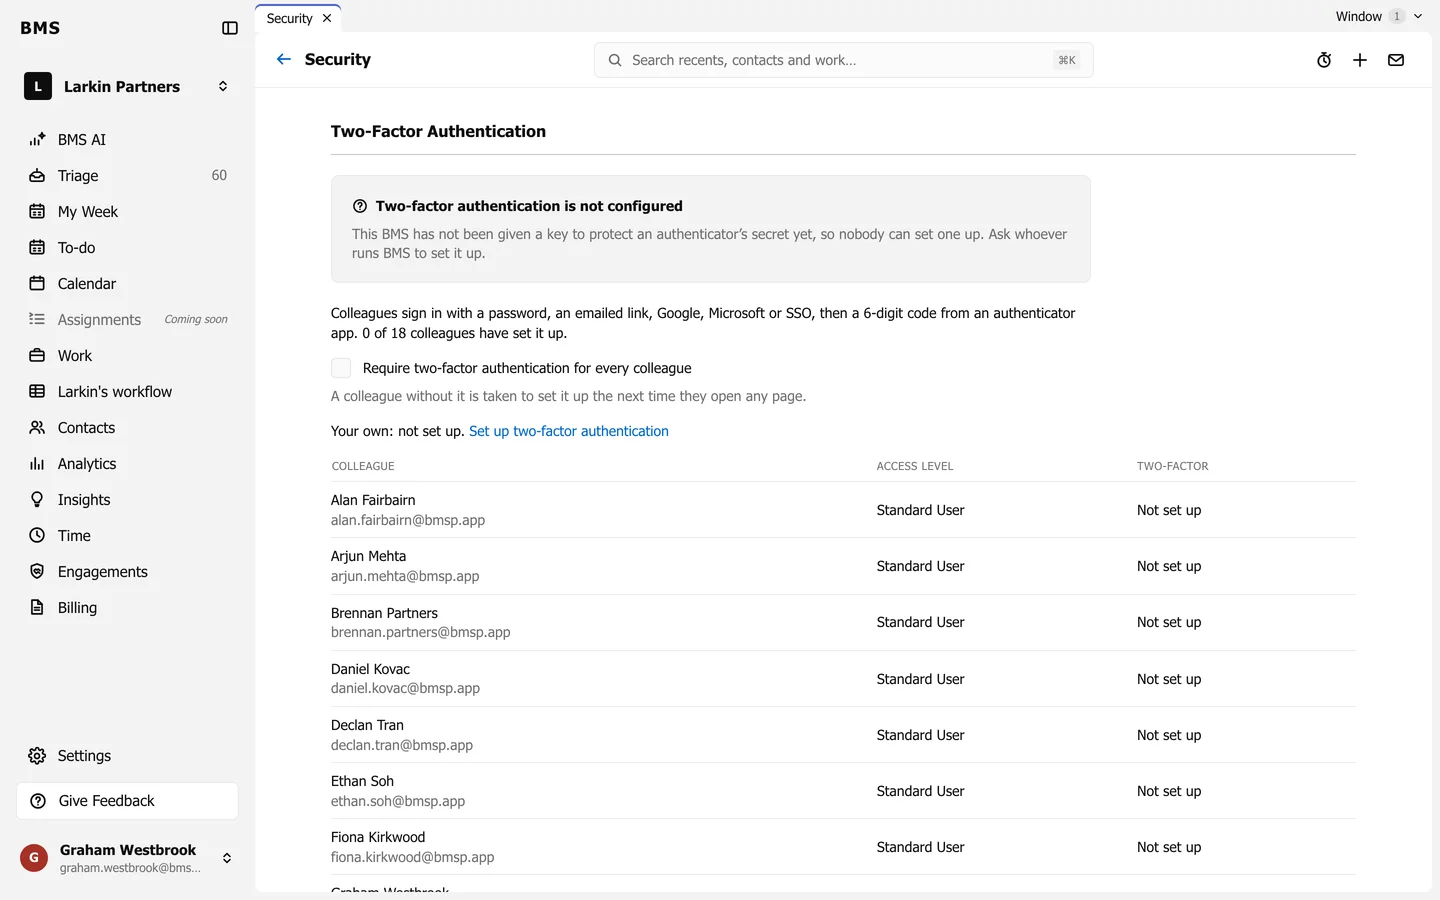This screenshot has width=1440, height=900.
Task: Go back using the blue arrow
Action: [x=284, y=59]
